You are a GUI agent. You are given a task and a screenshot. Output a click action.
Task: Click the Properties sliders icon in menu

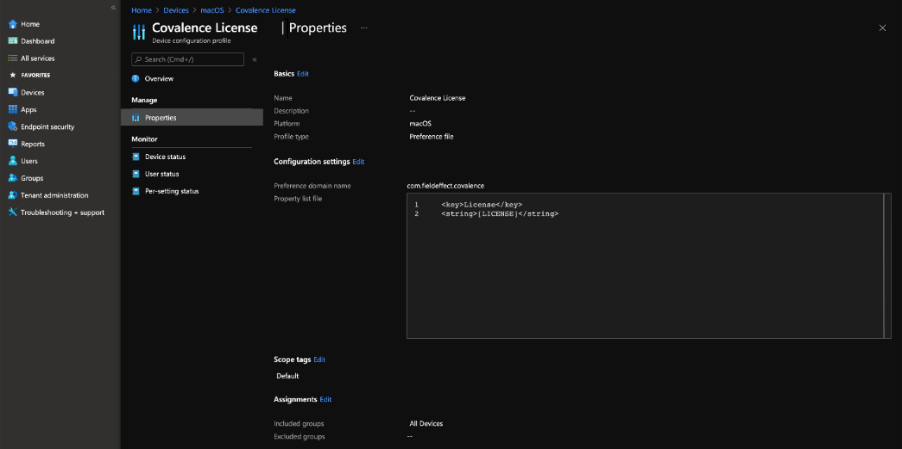point(136,118)
